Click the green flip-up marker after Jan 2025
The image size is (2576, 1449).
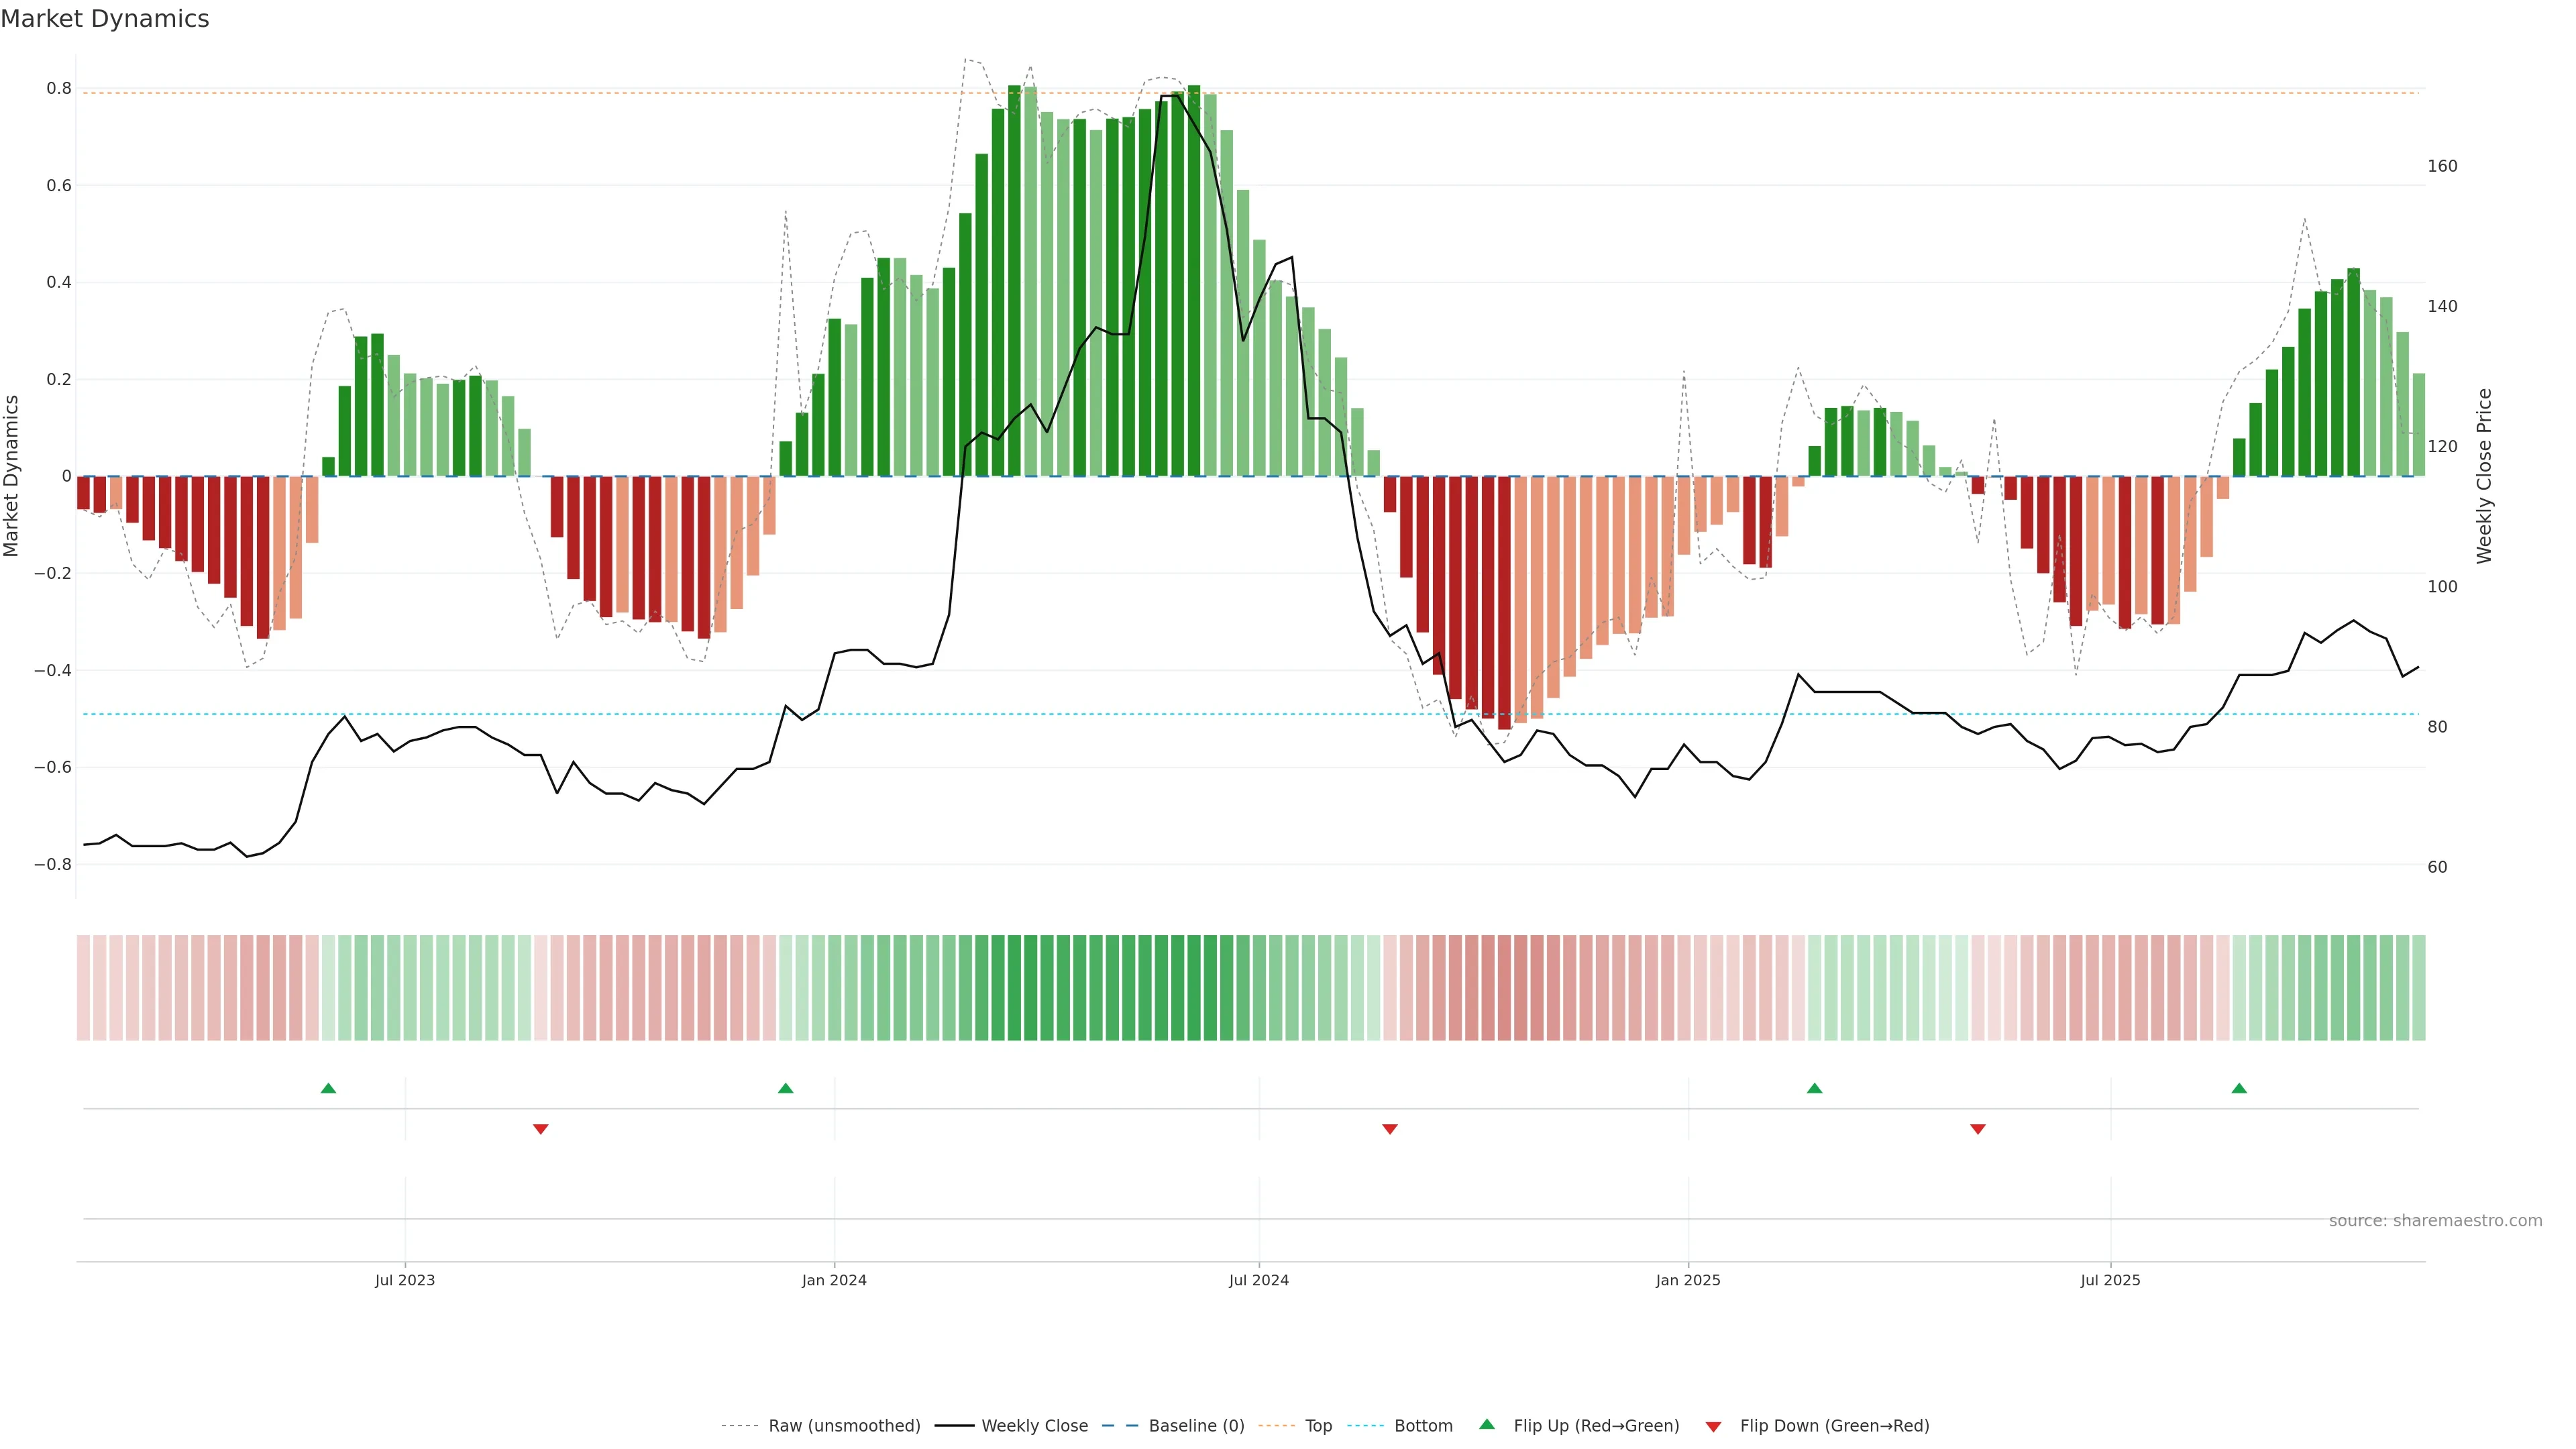(1814, 1088)
